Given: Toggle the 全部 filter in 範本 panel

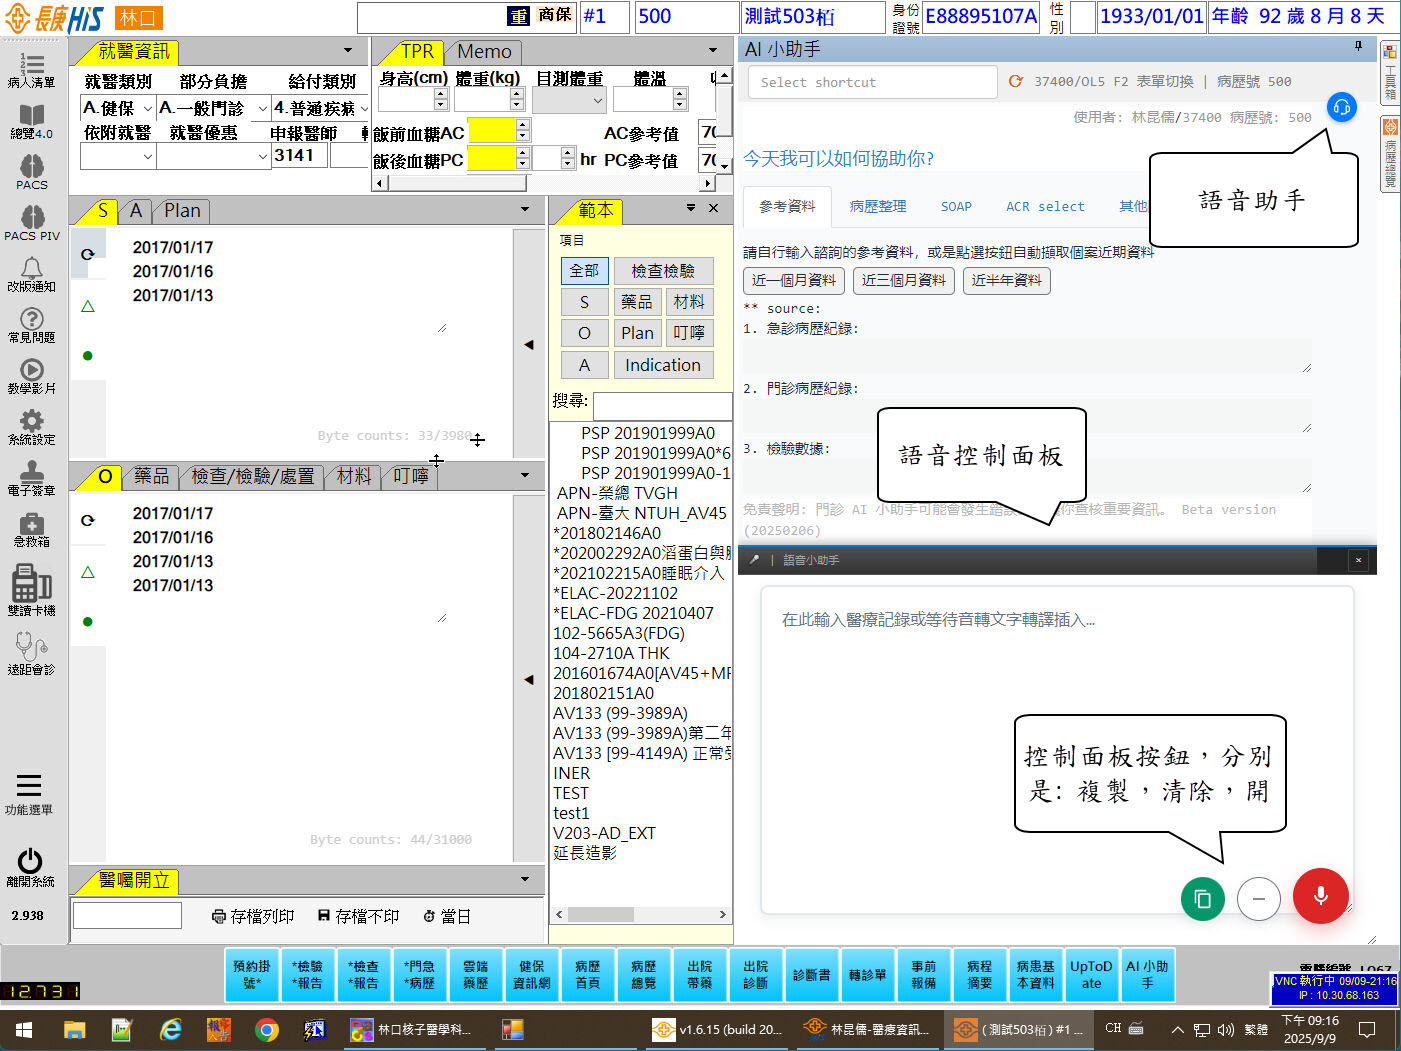Looking at the screenshot, I should point(584,271).
